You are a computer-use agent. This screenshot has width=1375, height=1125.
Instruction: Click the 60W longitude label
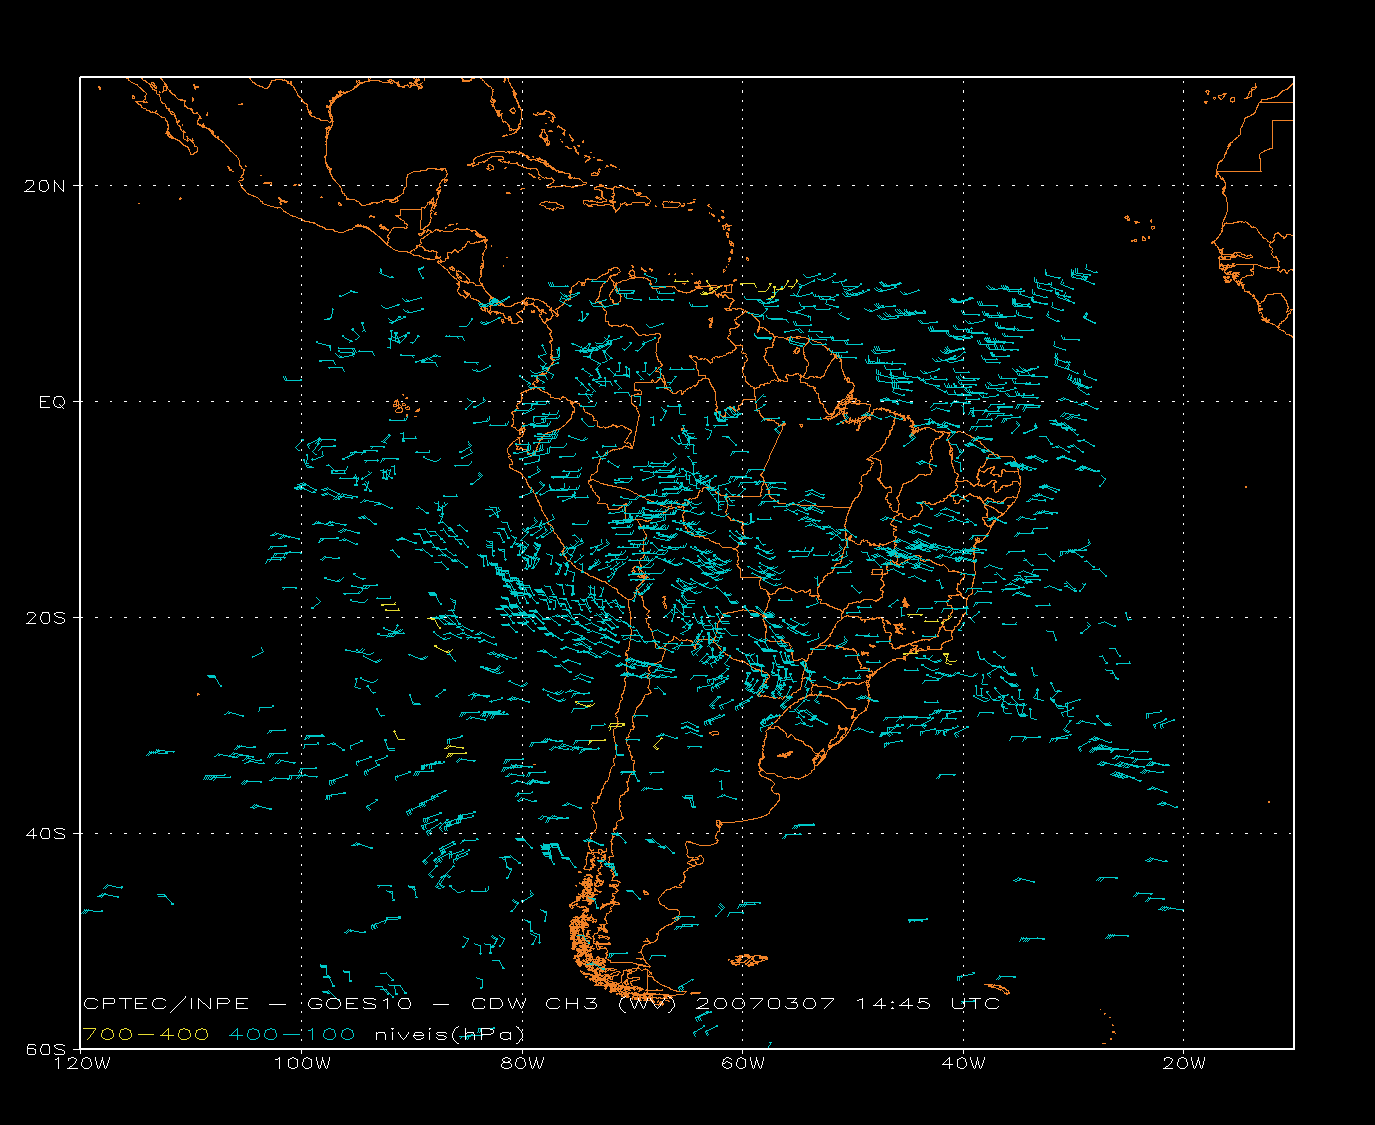743,1063
